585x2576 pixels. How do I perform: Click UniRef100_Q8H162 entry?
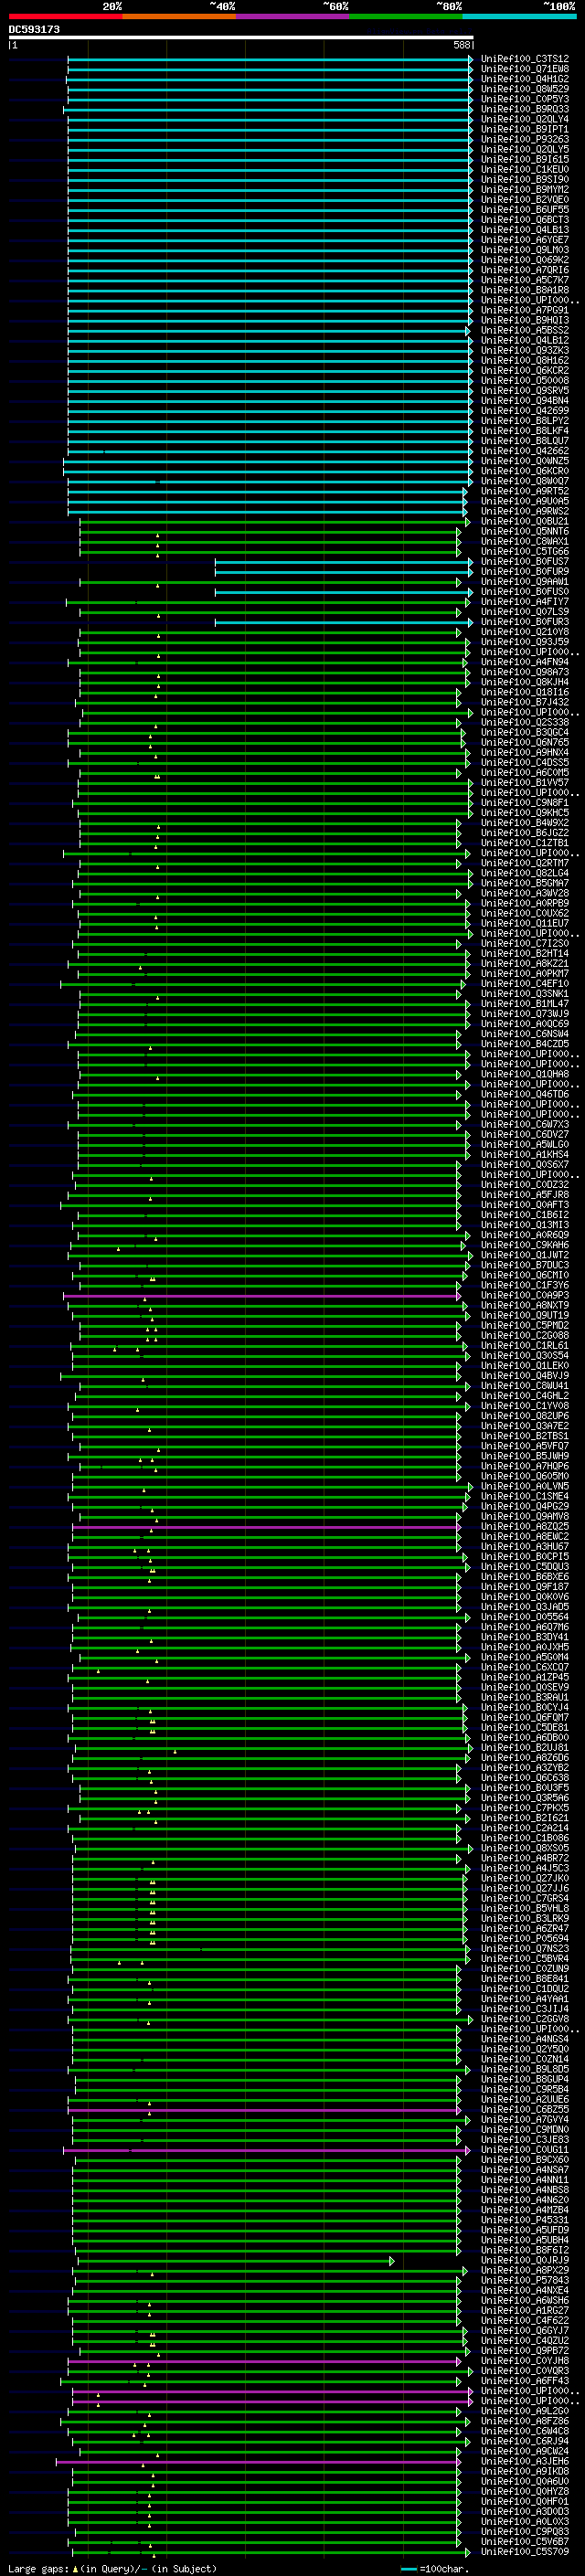pyautogui.click(x=525, y=360)
